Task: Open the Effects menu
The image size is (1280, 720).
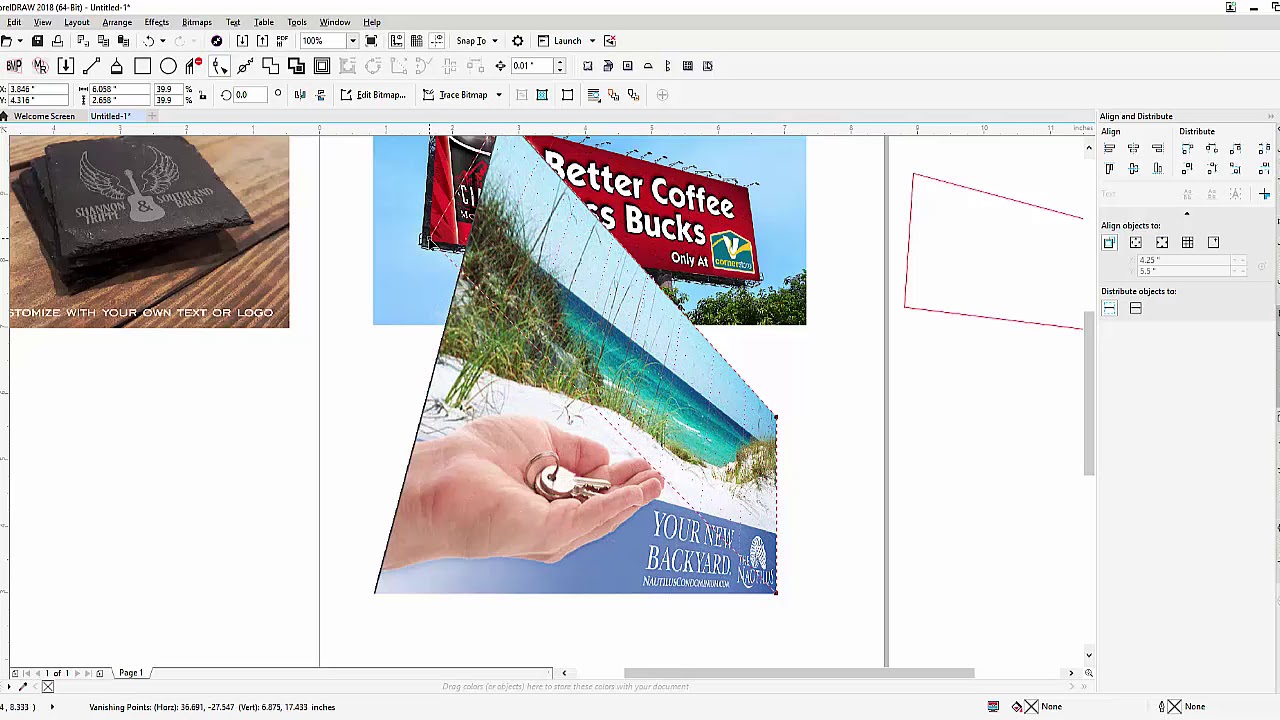Action: (157, 22)
